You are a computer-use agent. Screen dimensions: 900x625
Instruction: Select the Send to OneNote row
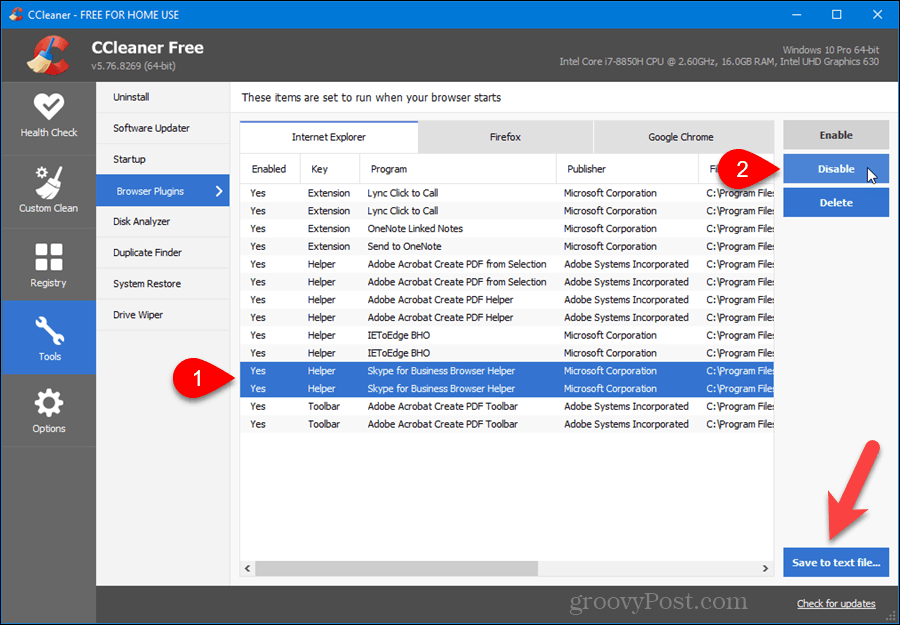pos(507,246)
